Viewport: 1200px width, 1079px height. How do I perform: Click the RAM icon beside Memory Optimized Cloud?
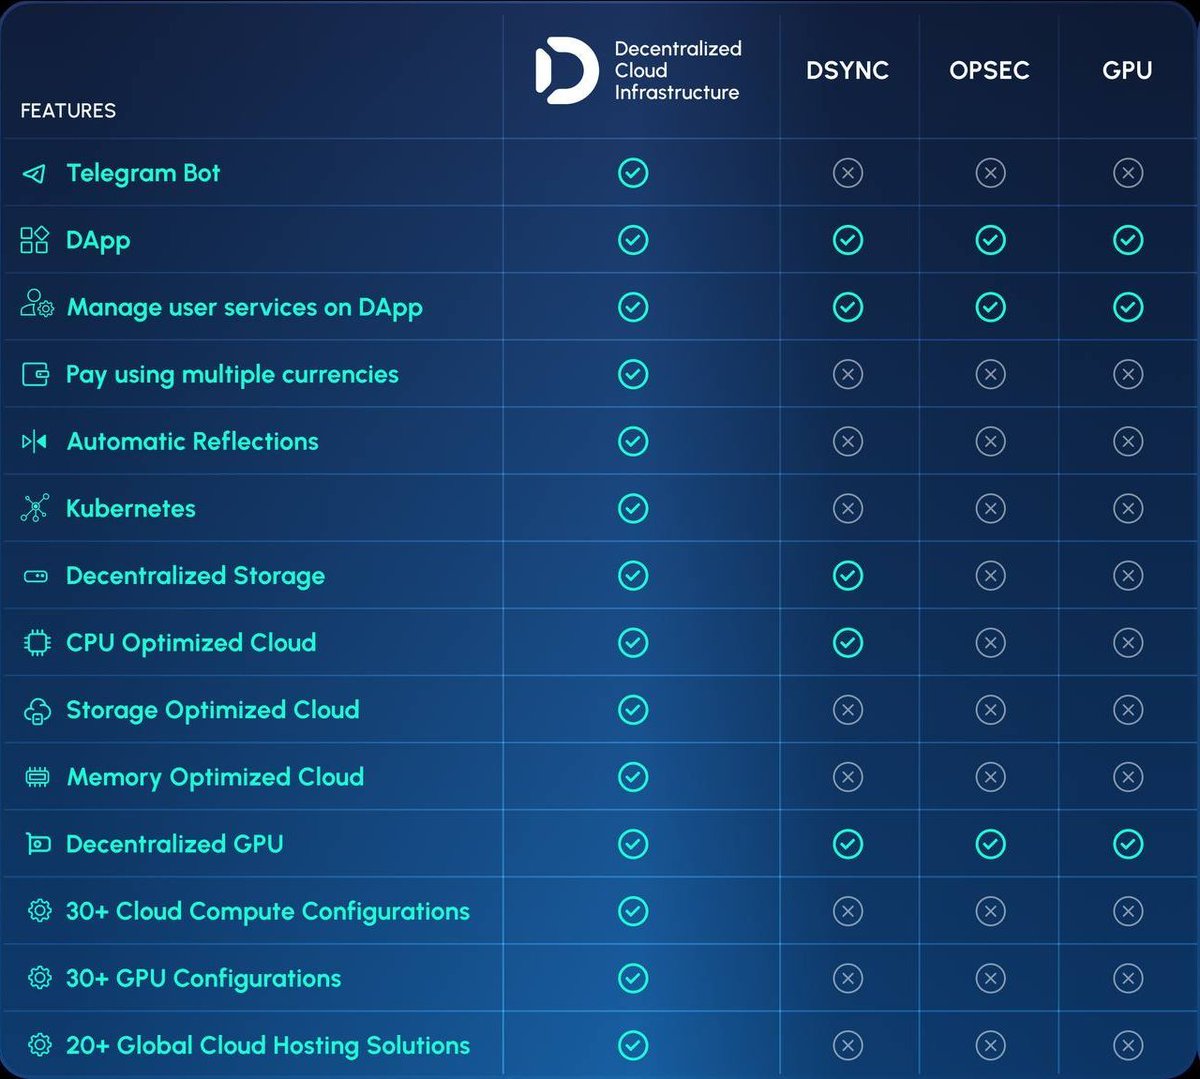tap(37, 777)
